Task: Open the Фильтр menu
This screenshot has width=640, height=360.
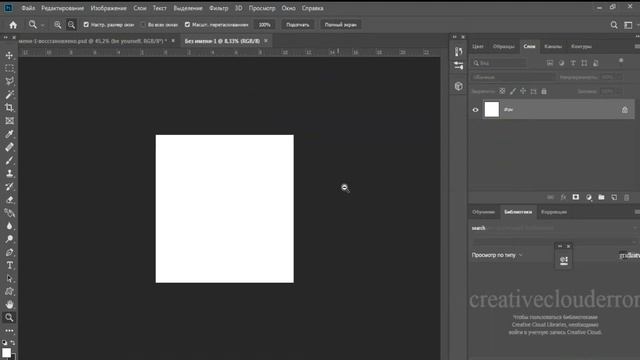Action: (218, 8)
